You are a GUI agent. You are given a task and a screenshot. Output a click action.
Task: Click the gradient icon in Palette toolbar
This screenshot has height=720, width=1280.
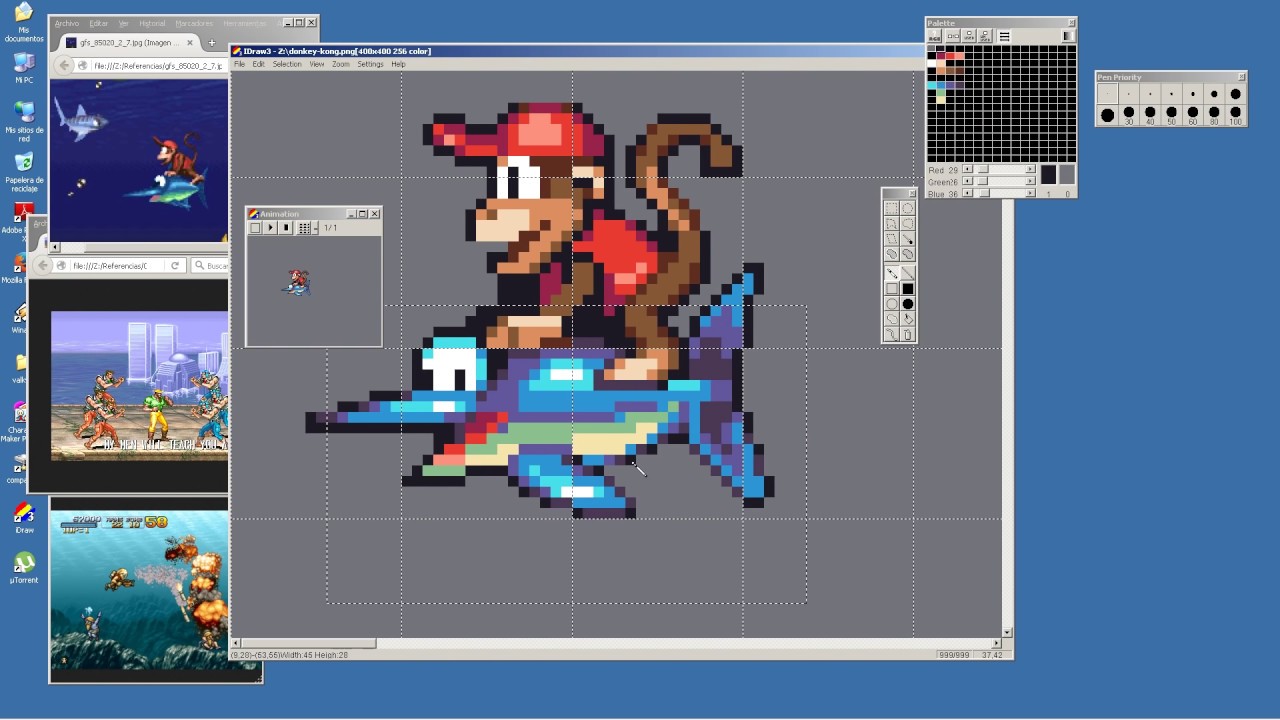(x=1069, y=36)
